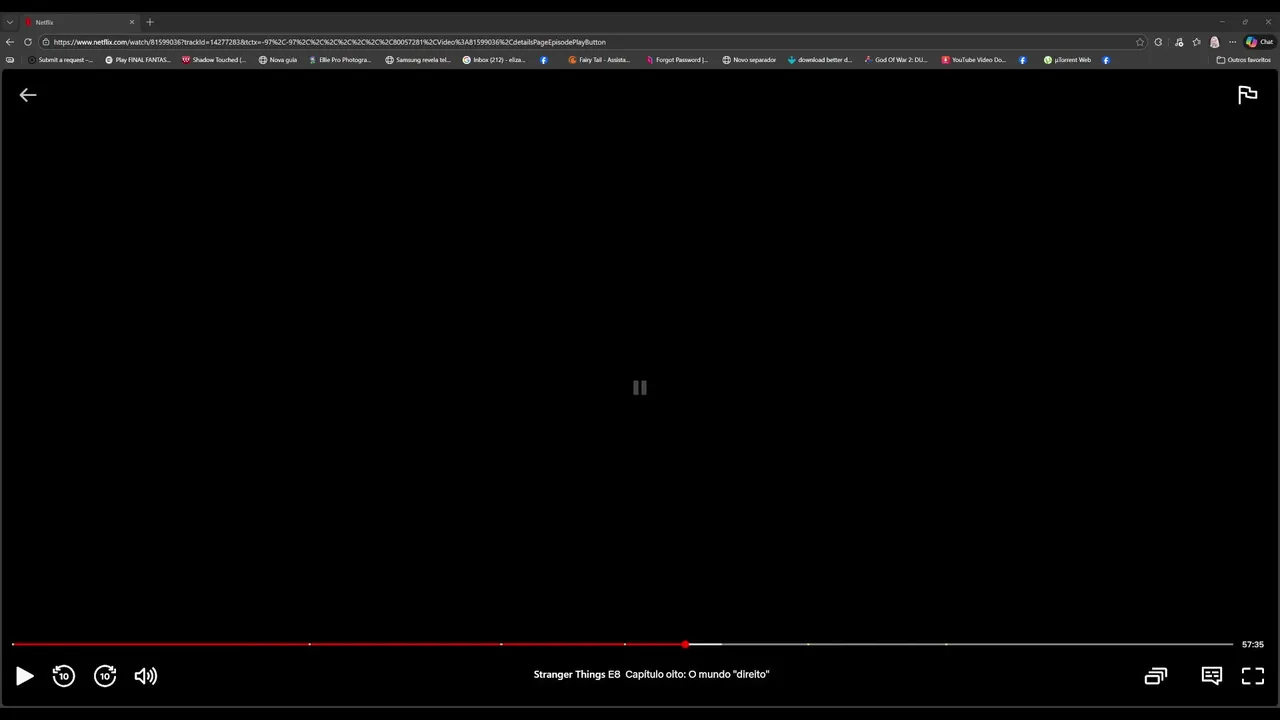1280x720 pixels.
Task: Open browser settings and more menu
Action: [1233, 42]
